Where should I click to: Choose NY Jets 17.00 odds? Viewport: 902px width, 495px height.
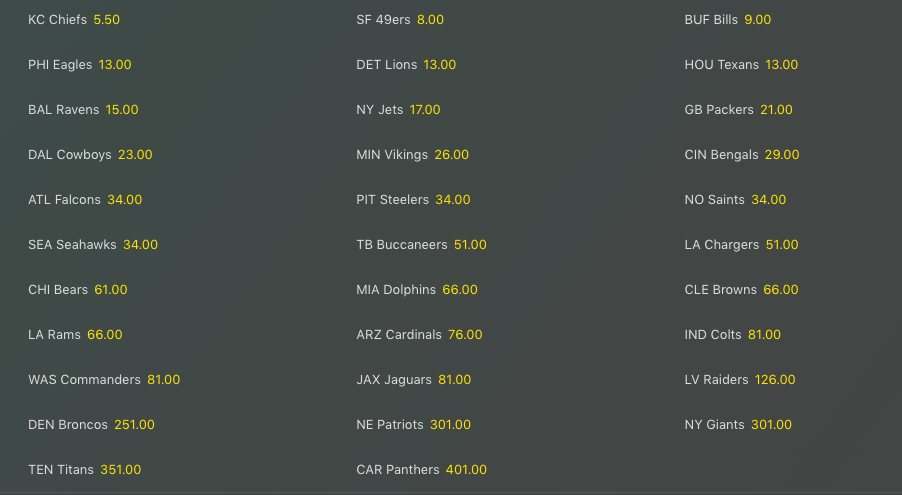pos(424,110)
